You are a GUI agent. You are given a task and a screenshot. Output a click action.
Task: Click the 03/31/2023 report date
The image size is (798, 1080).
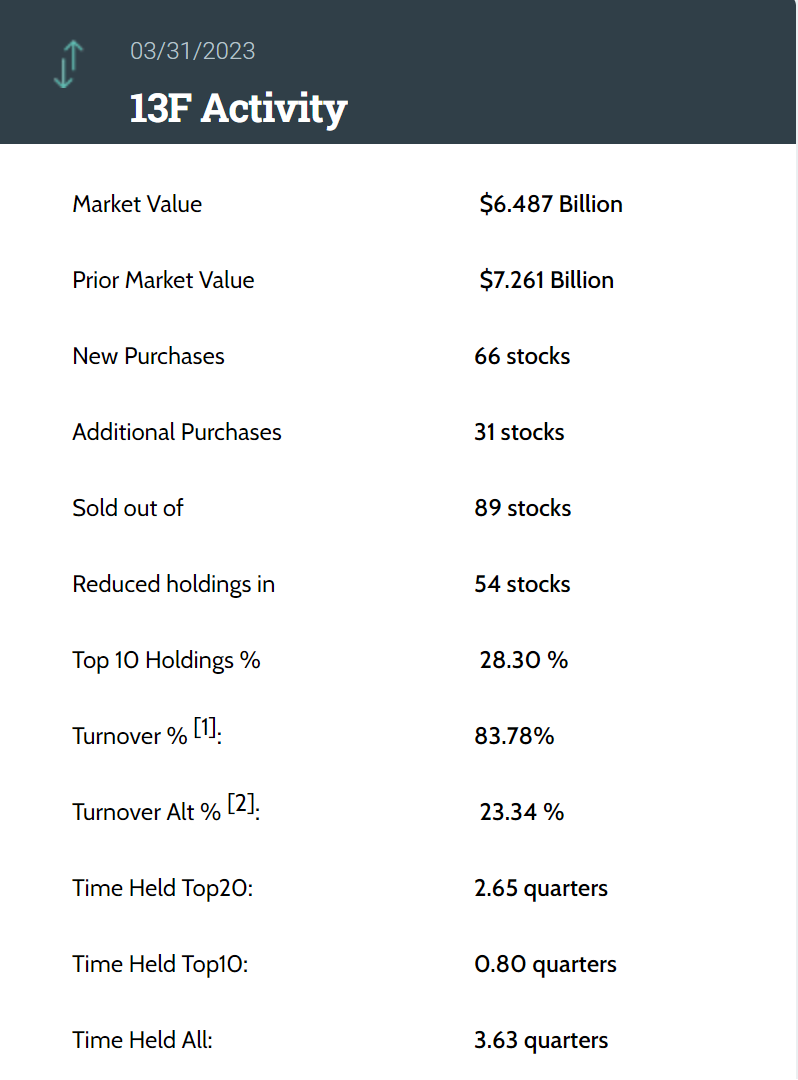[x=192, y=51]
